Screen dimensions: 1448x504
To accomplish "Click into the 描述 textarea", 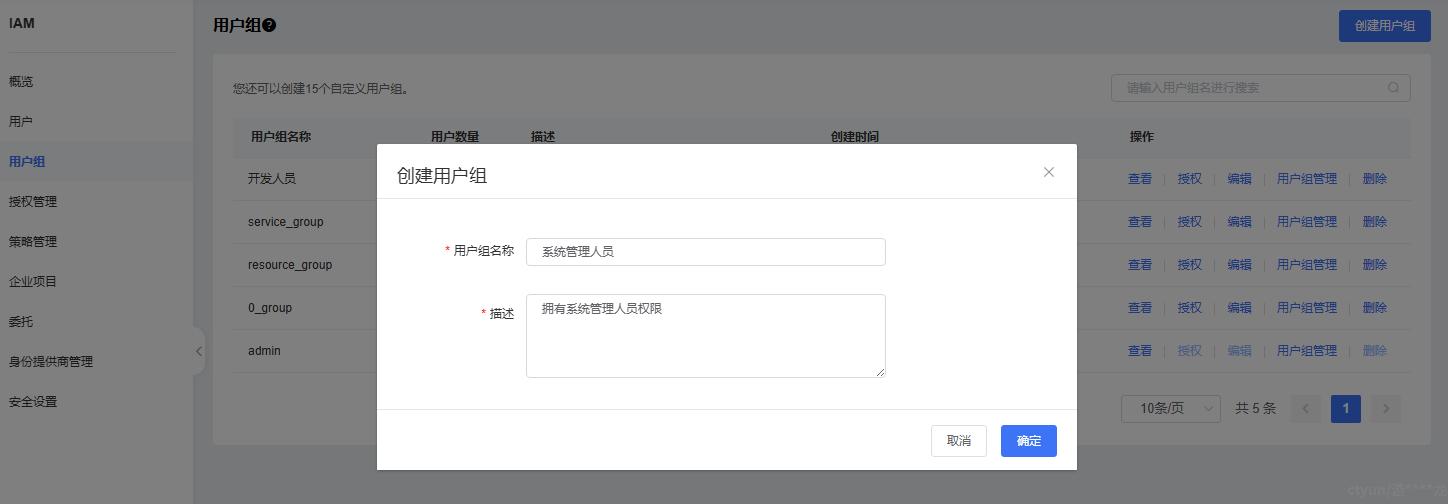I will coord(705,336).
